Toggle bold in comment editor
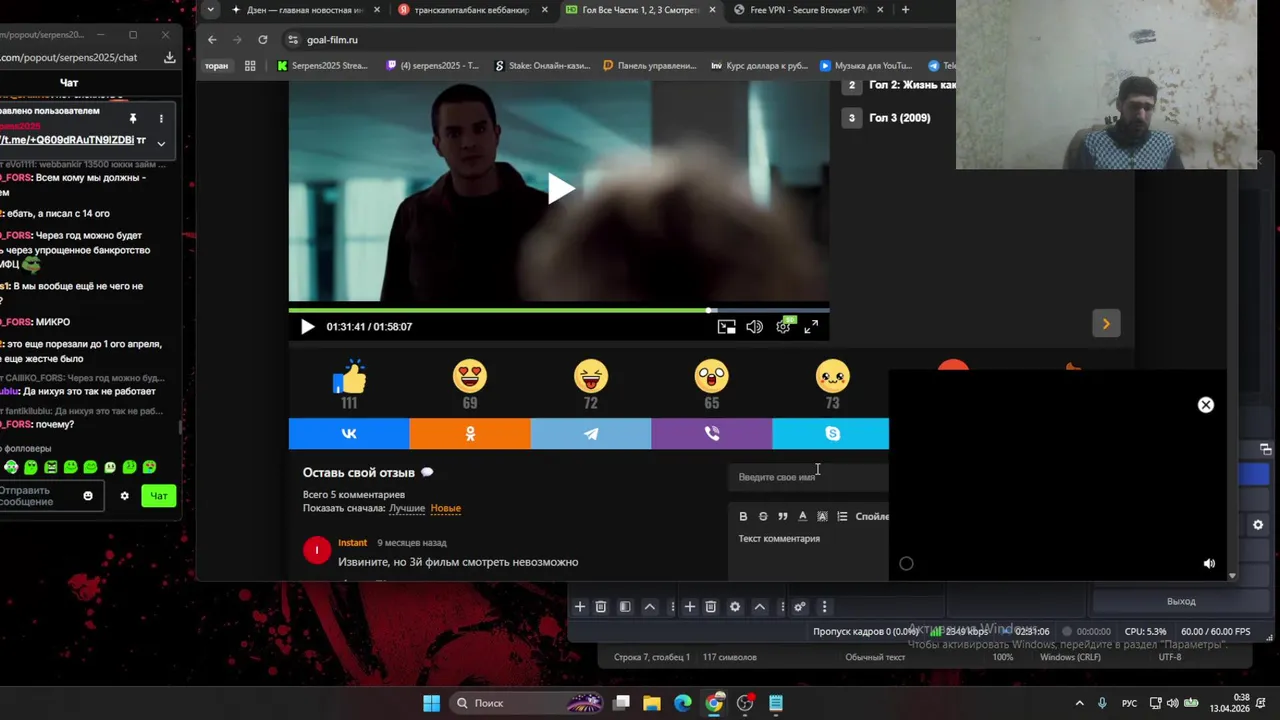Viewport: 1280px width, 720px height. coord(743,516)
